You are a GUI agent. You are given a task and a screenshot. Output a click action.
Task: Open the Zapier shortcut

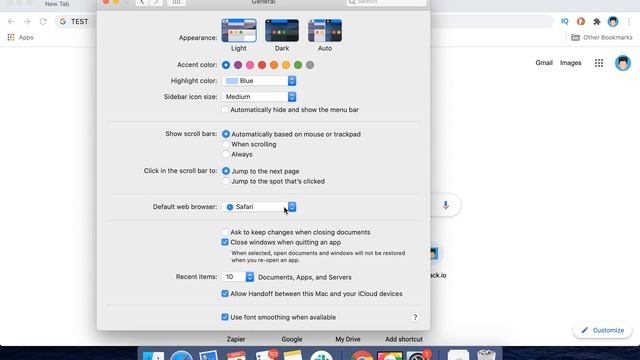236,339
